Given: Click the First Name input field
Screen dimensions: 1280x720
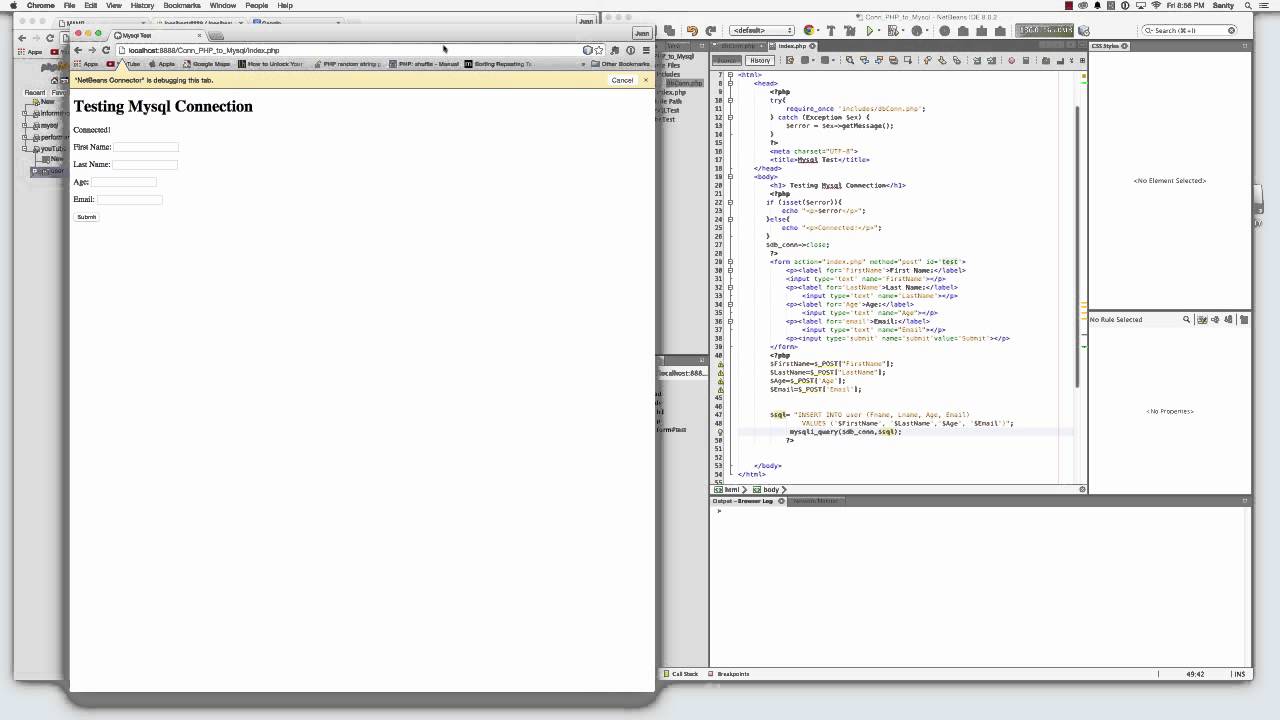Looking at the screenshot, I should click(x=146, y=147).
